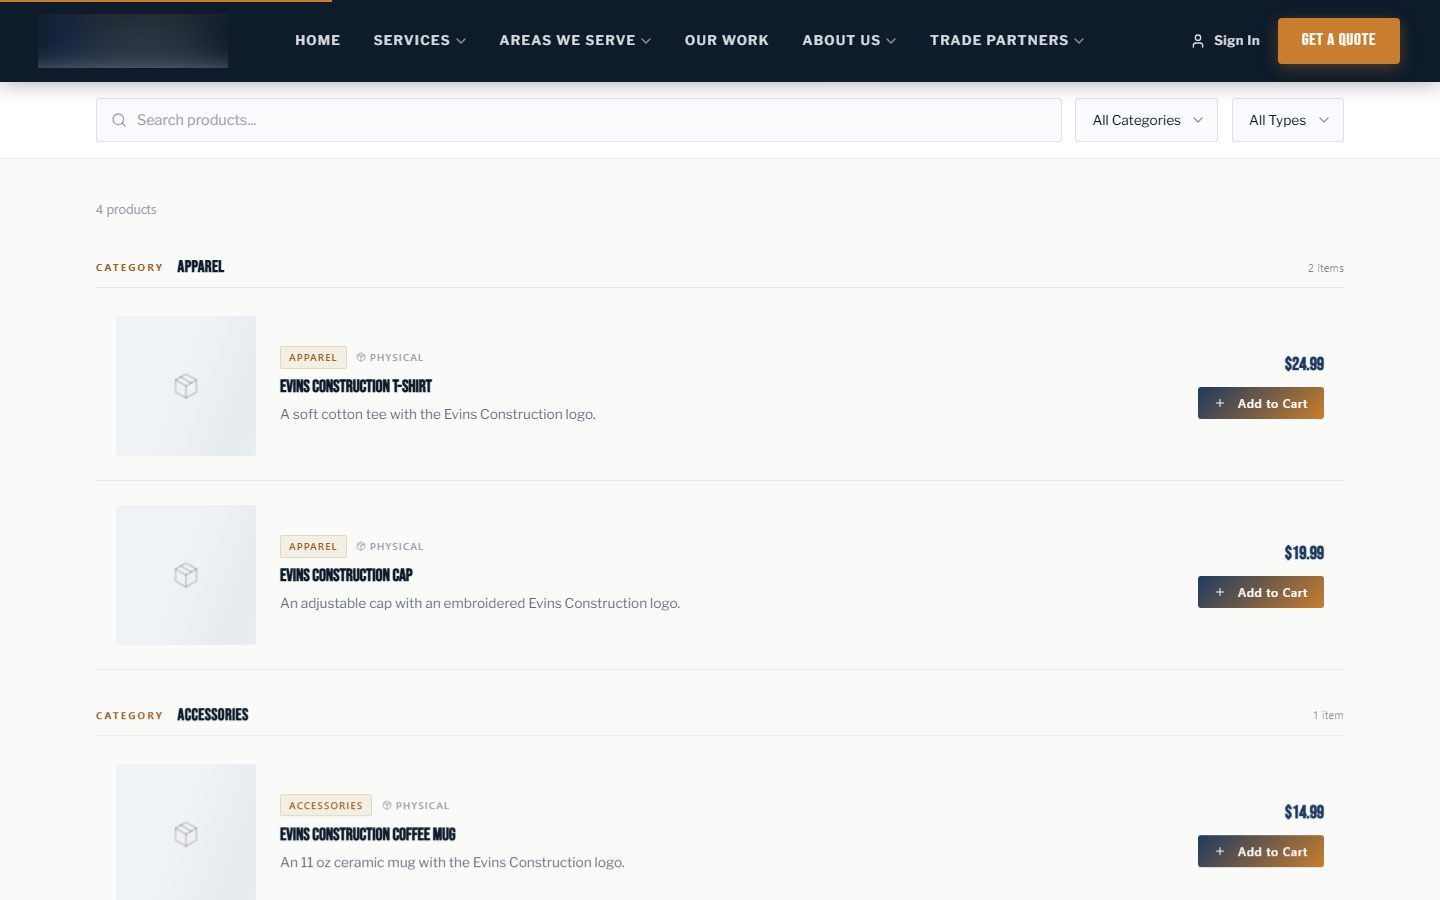Click the '2 items' count label
Screen dimensions: 1440x900
(1326, 268)
